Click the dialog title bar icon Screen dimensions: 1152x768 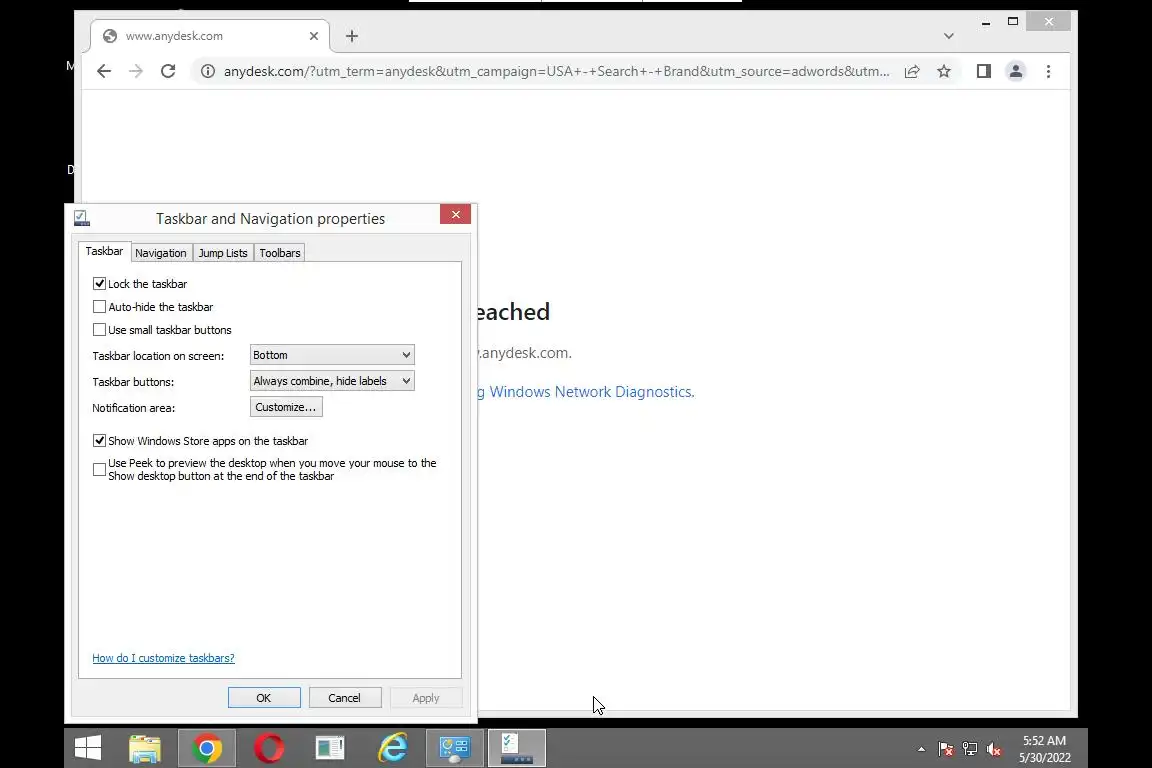pos(82,218)
